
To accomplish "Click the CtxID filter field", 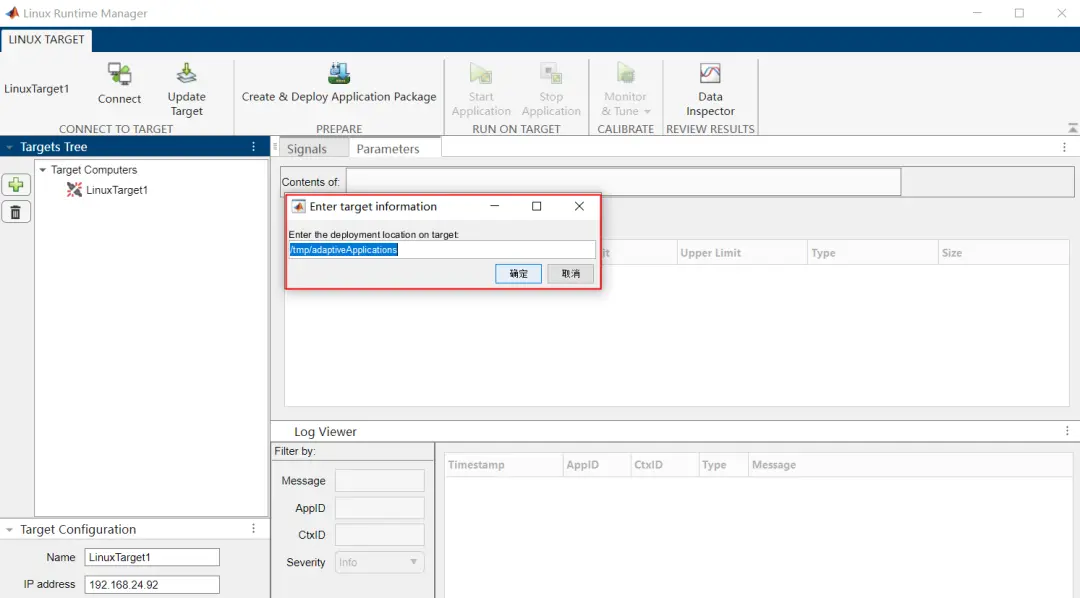I will (x=380, y=535).
